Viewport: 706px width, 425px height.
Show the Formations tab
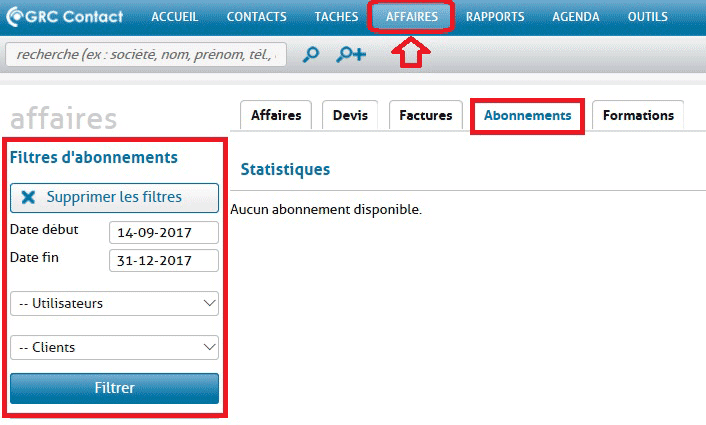tap(638, 116)
